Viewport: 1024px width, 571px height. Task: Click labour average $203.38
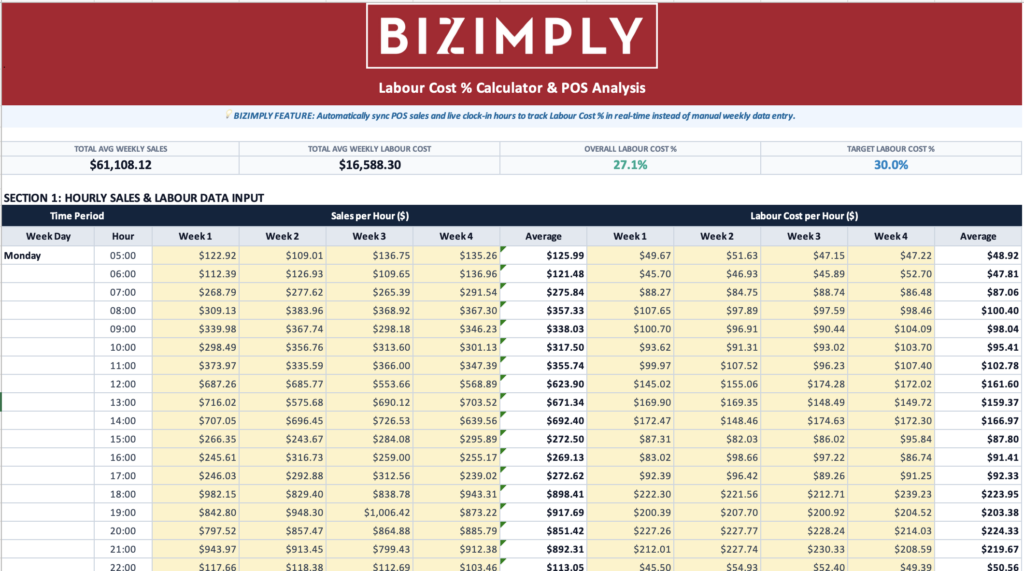tap(978, 512)
